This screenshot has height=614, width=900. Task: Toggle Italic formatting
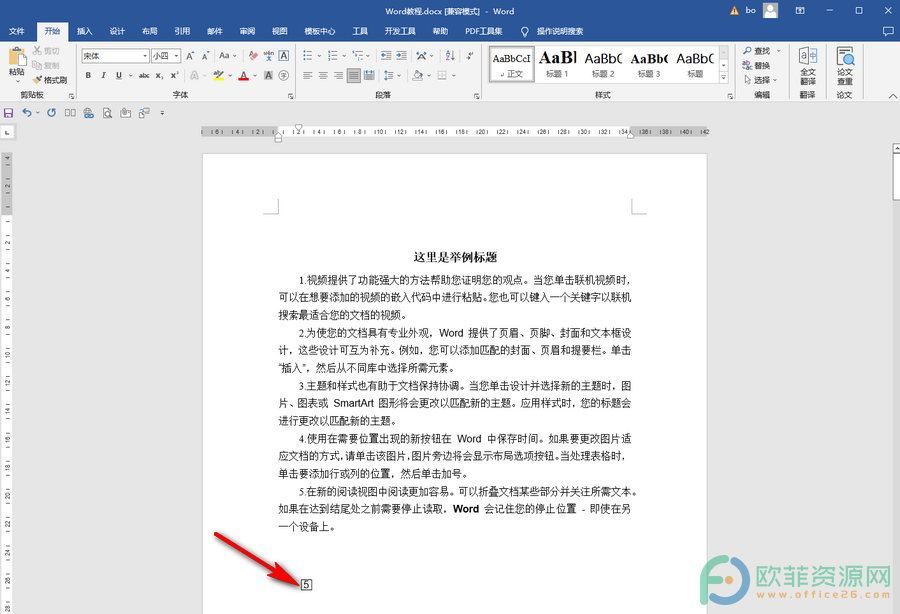pyautogui.click(x=103, y=75)
